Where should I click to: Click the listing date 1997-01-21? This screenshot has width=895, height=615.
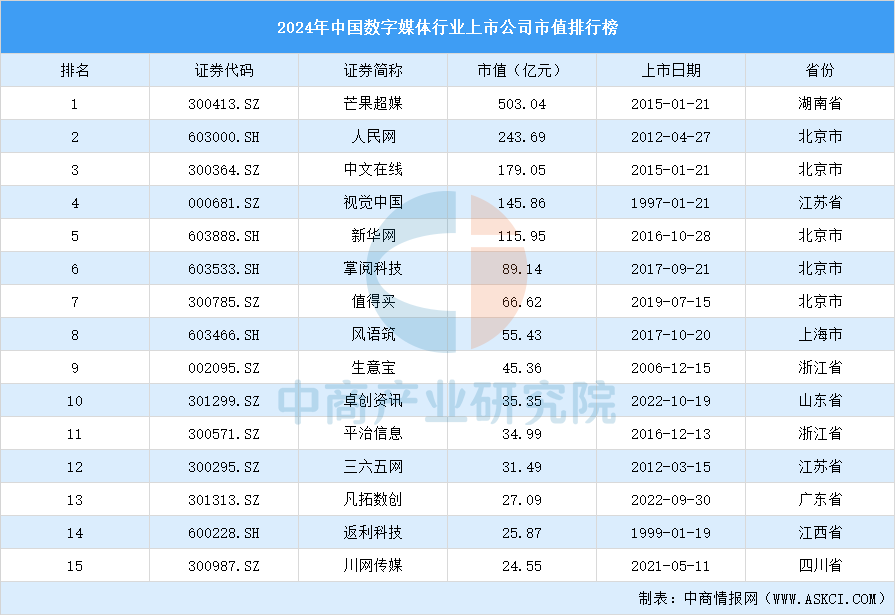(x=671, y=203)
